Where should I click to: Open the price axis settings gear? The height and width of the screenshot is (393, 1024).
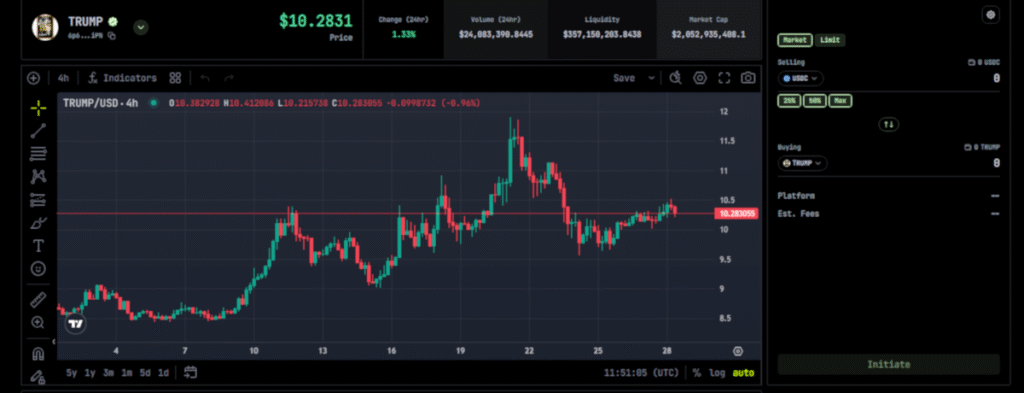(x=738, y=351)
